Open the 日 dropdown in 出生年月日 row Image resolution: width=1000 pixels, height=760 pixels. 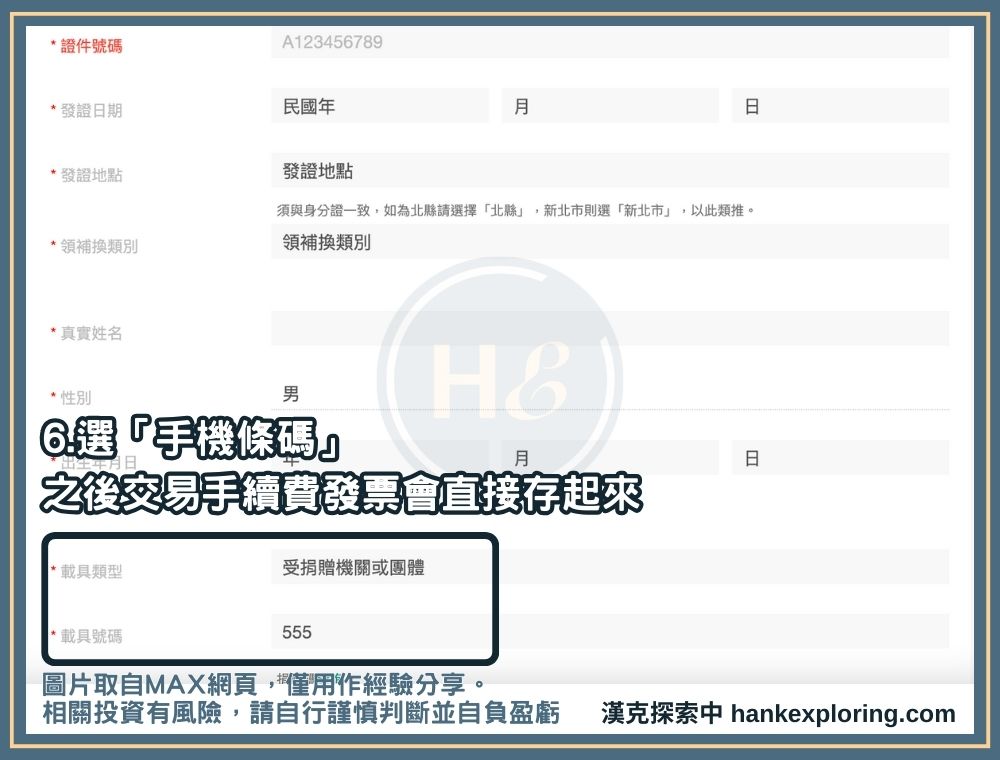coord(839,458)
